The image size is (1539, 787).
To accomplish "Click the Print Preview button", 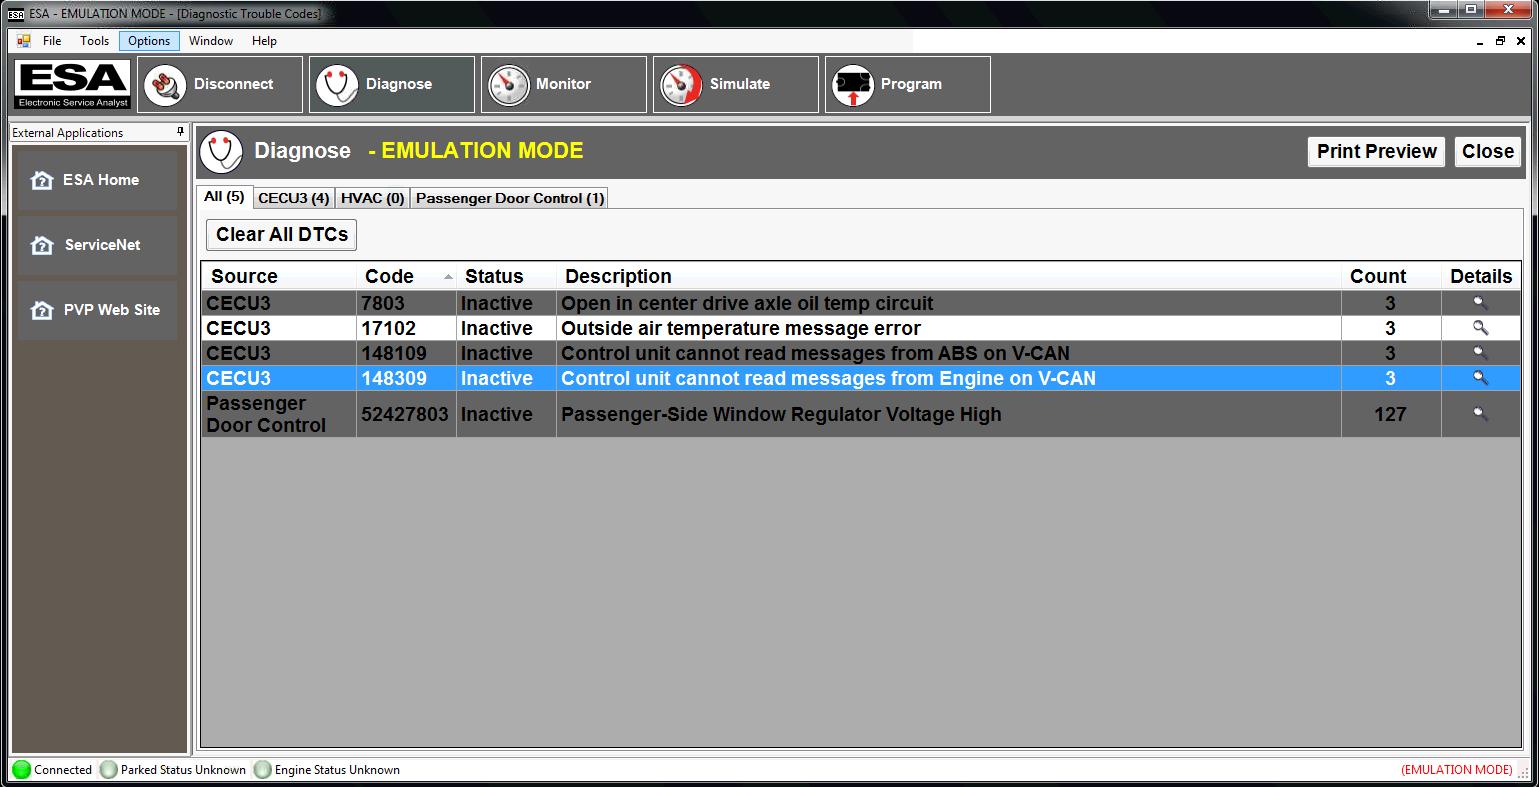I will pos(1376,151).
